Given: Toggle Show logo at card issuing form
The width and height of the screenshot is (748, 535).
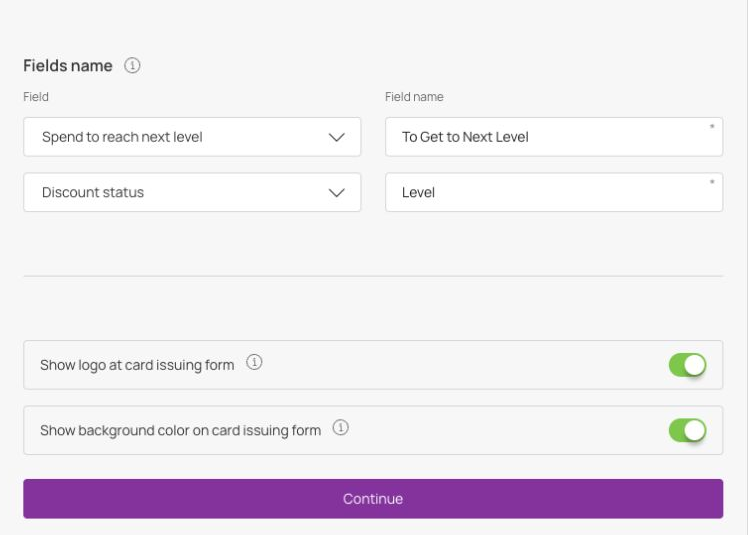Looking at the screenshot, I should [x=687, y=365].
